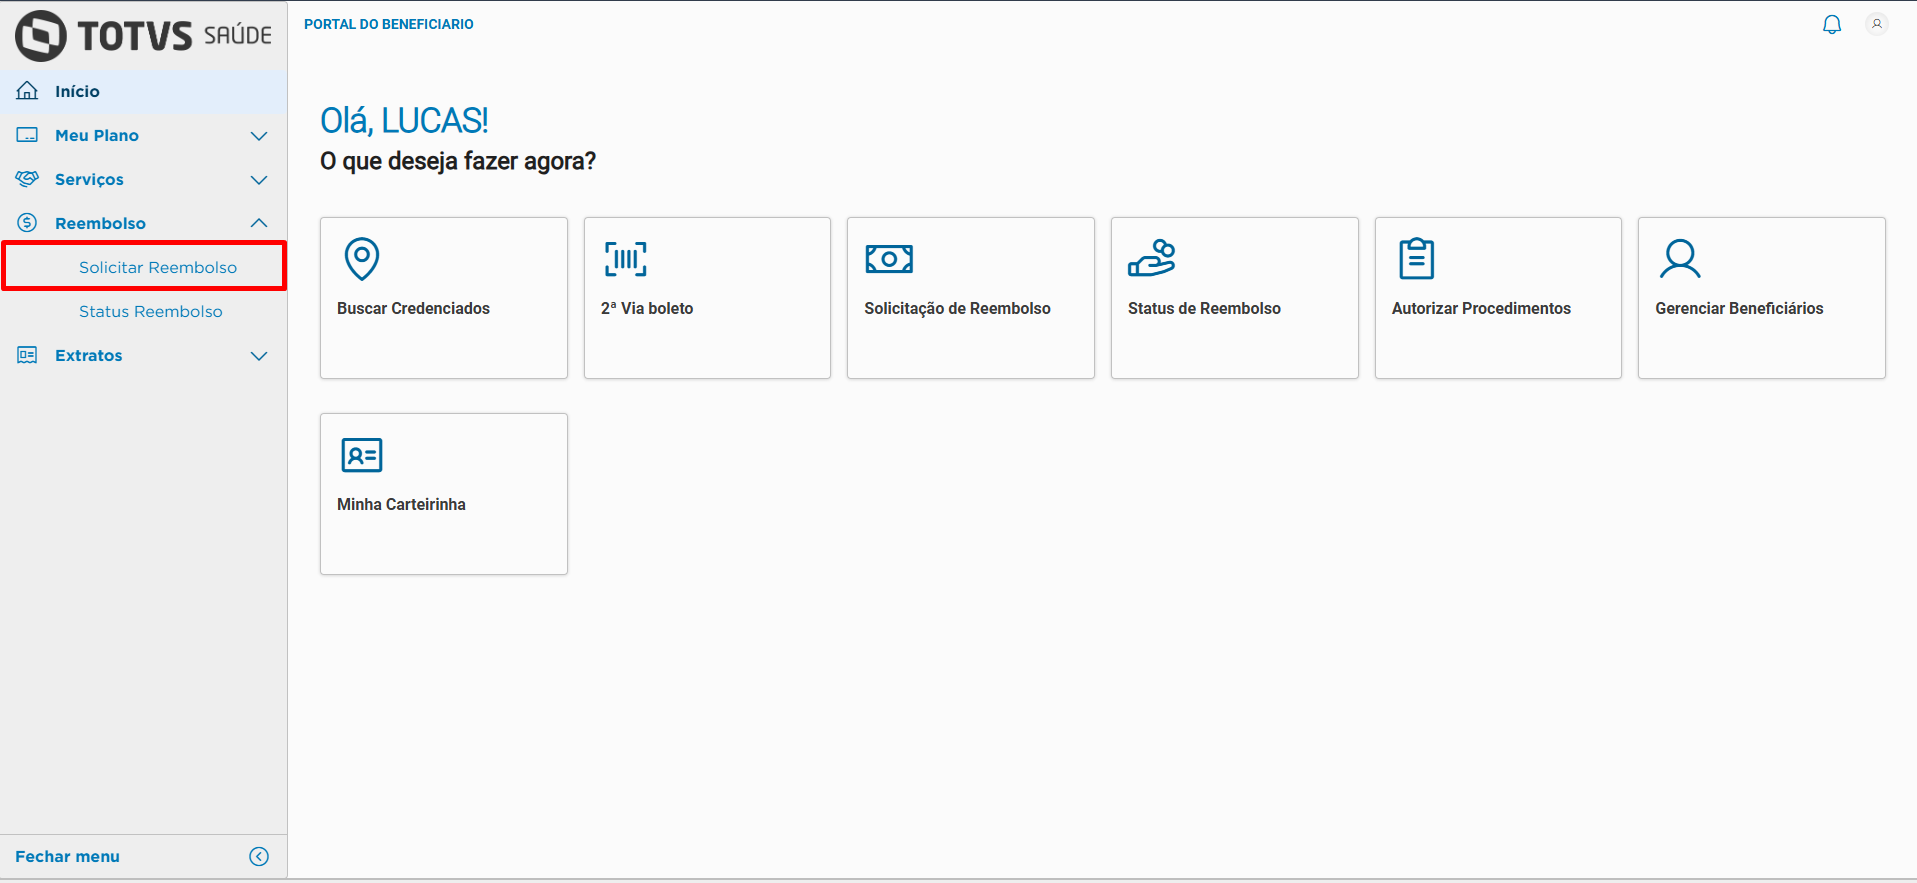The image size is (1917, 883).
Task: Open Status Reembolso submenu item
Action: point(151,311)
